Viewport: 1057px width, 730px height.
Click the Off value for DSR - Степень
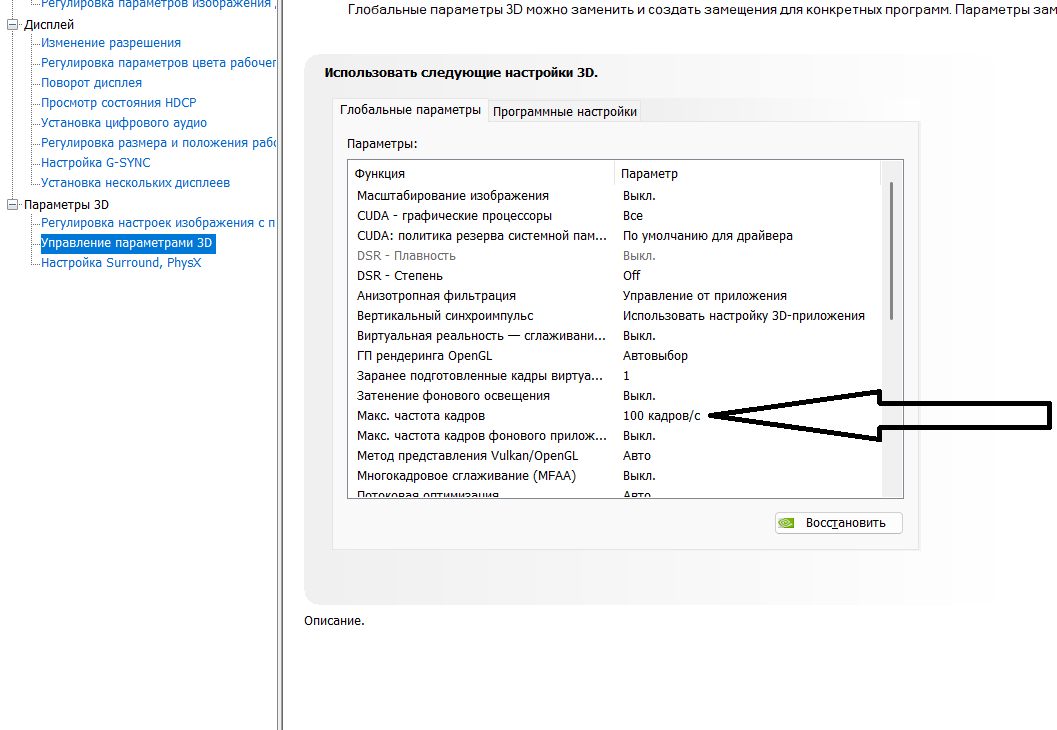tap(632, 276)
